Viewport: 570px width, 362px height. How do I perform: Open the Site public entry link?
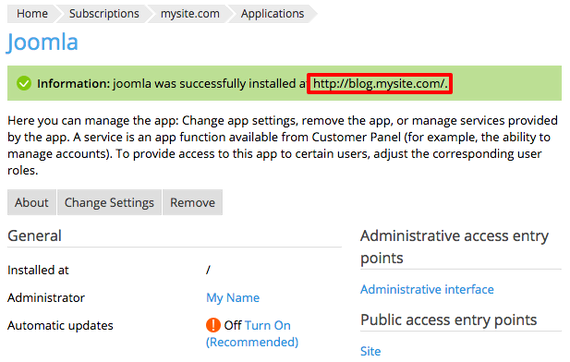[x=370, y=351]
